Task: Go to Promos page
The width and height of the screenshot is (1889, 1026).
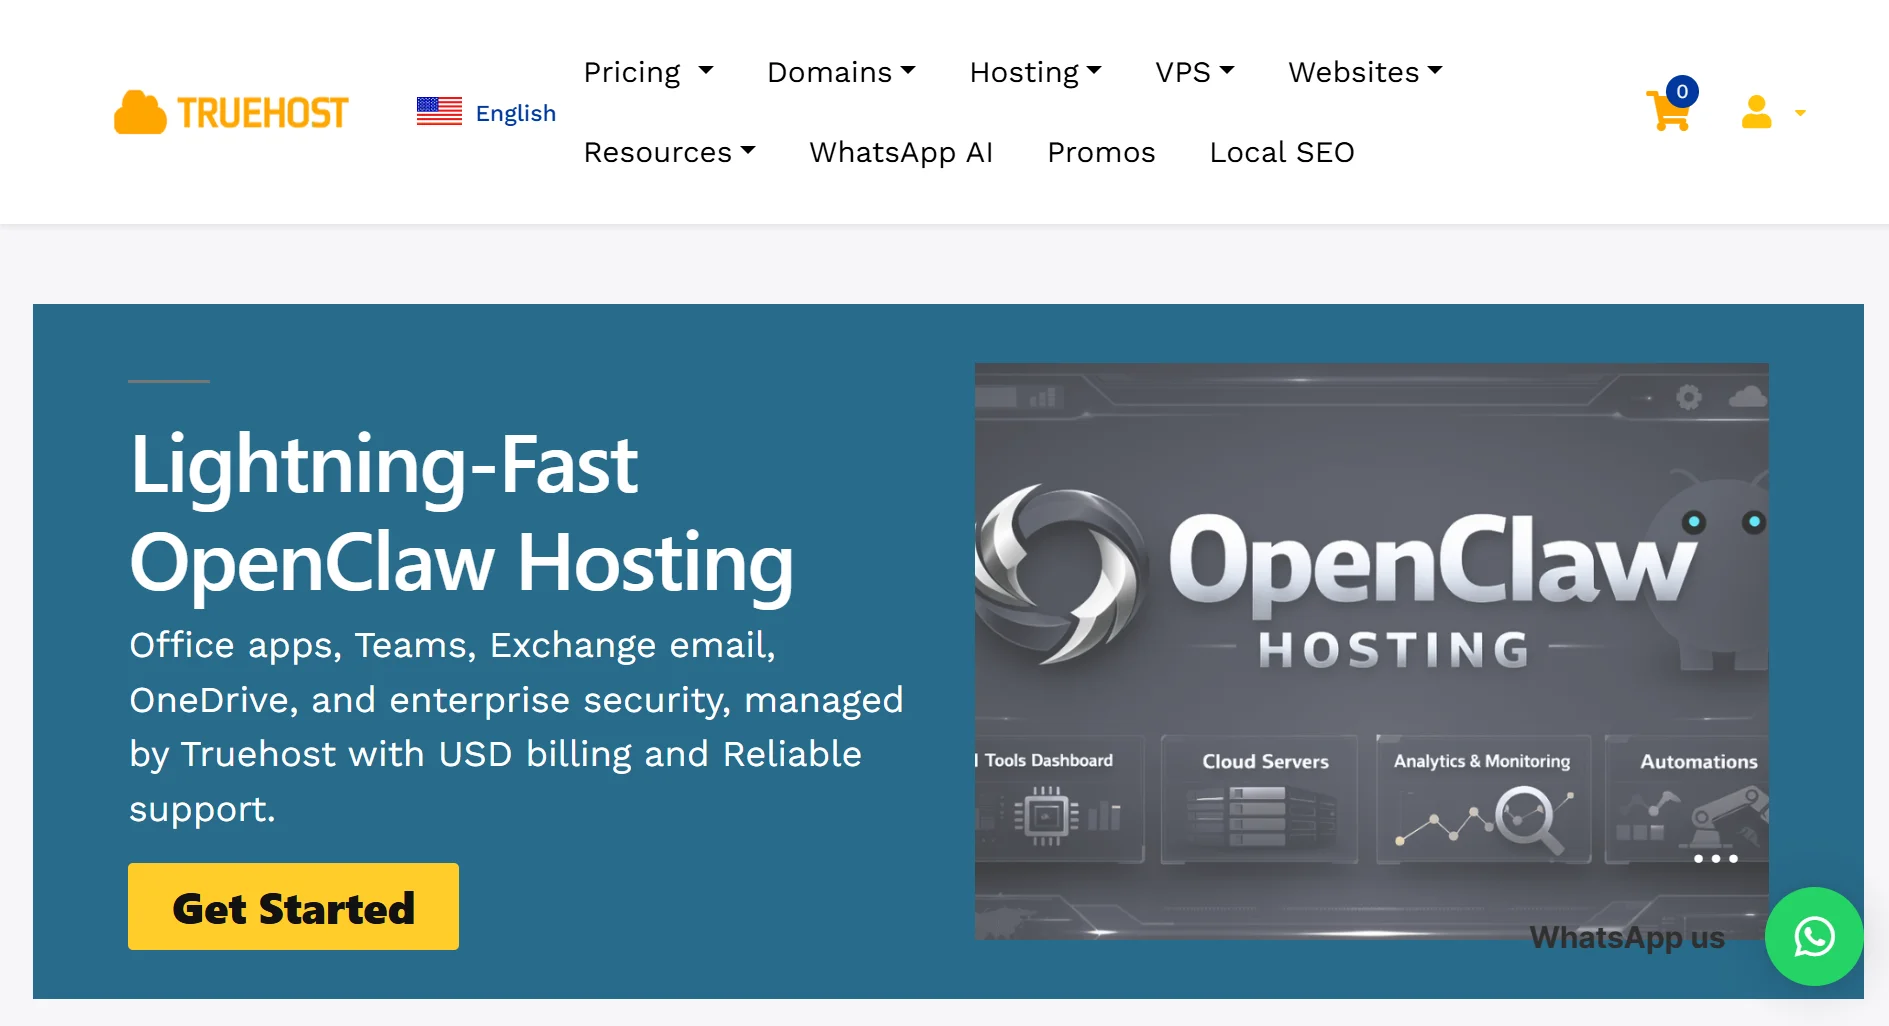Action: [x=1101, y=152]
